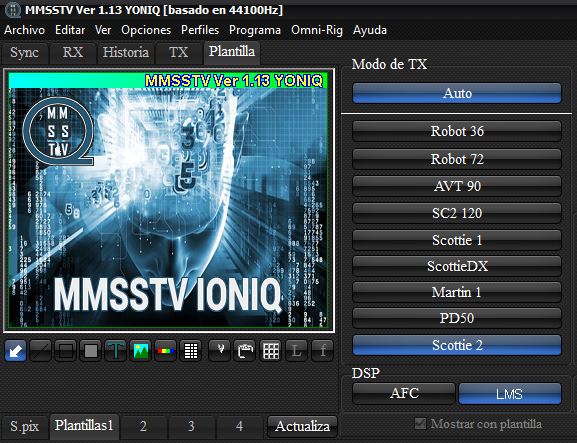Click the clipboard paste icon
This screenshot has height=443, width=577.
coord(245,351)
